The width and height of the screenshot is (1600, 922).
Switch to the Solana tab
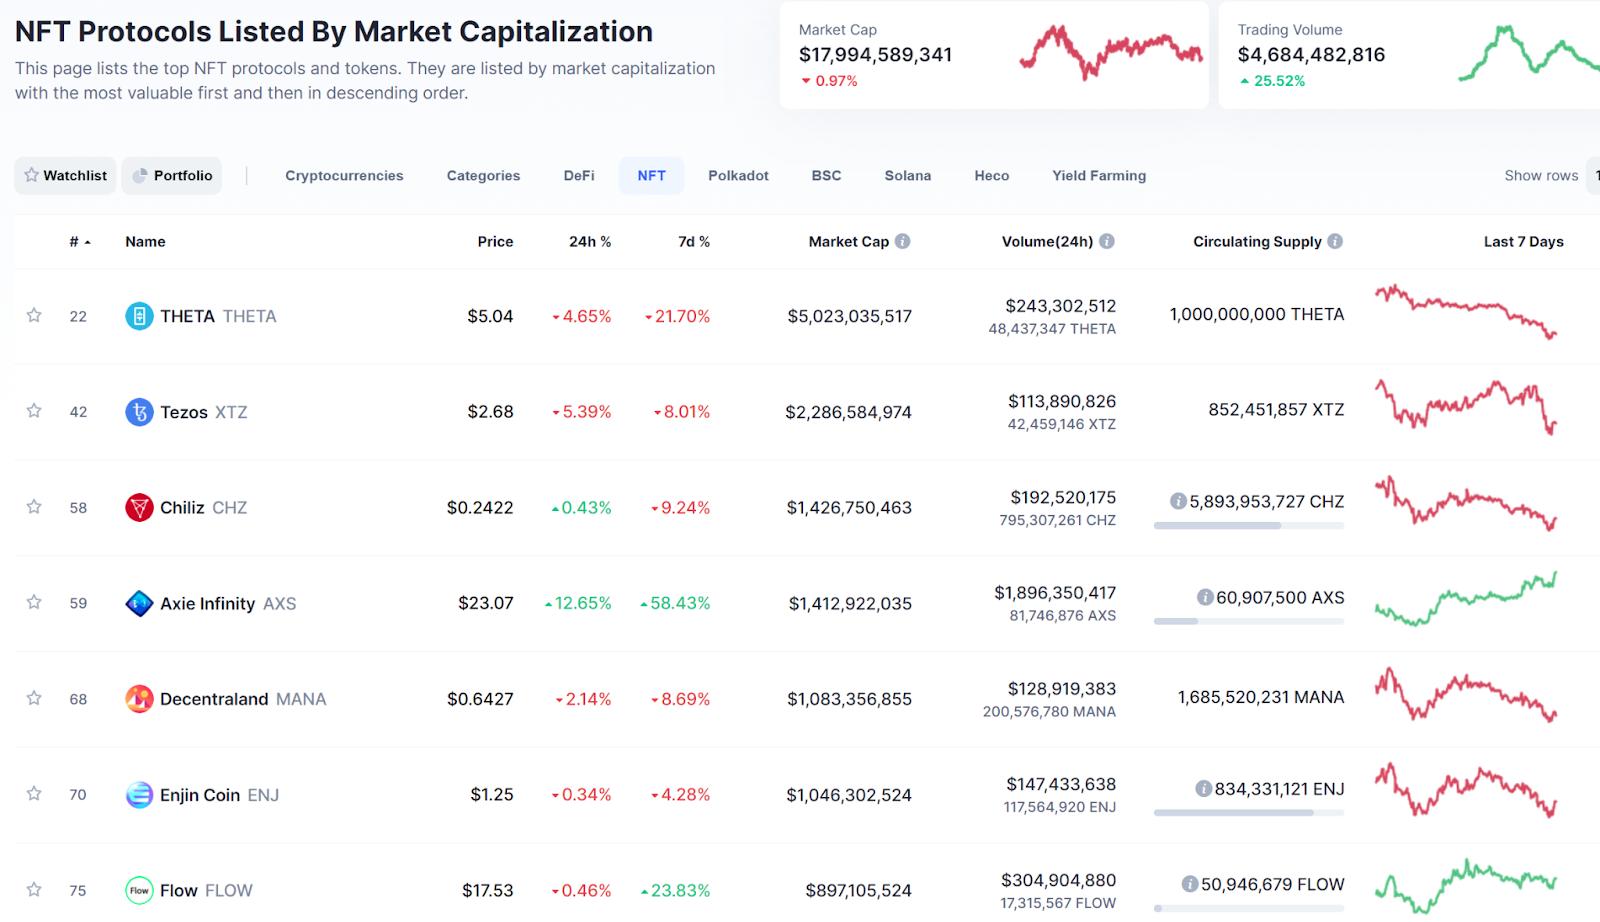908,175
